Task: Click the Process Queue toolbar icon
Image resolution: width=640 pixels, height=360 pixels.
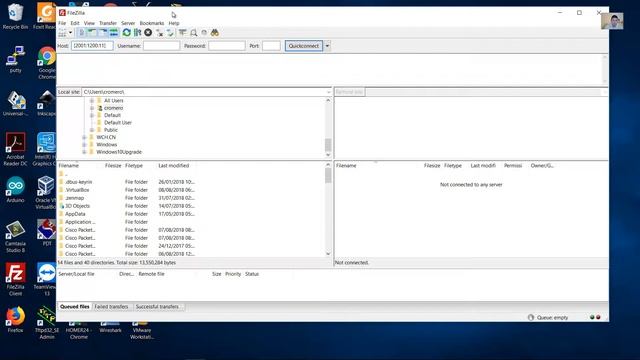Action: [x=138, y=33]
